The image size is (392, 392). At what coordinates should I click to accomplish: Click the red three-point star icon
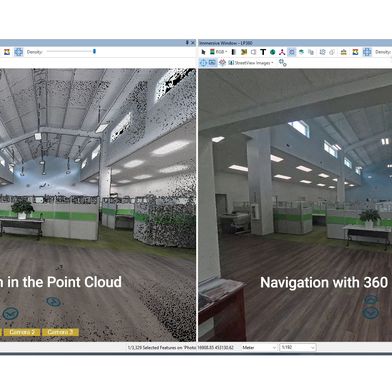[282, 52]
